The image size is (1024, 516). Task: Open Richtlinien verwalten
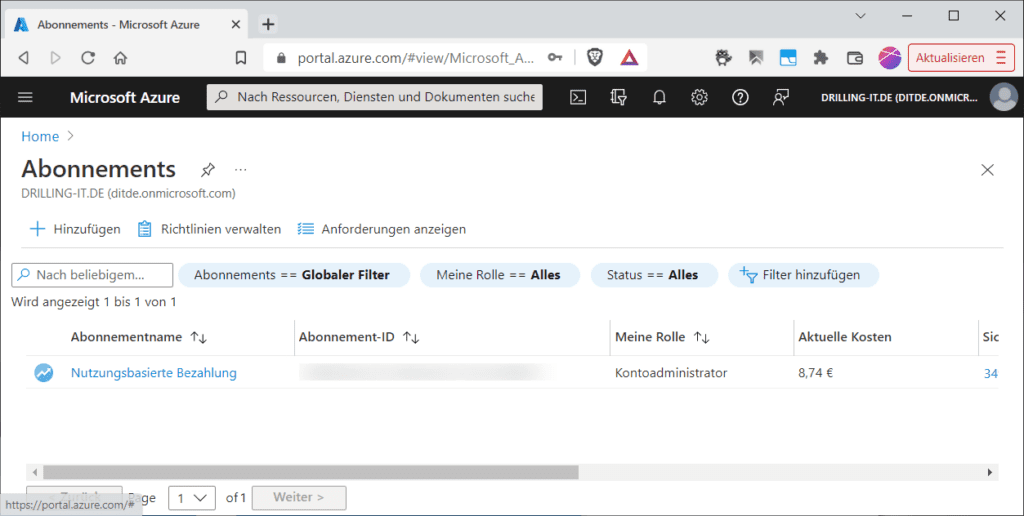(x=209, y=229)
